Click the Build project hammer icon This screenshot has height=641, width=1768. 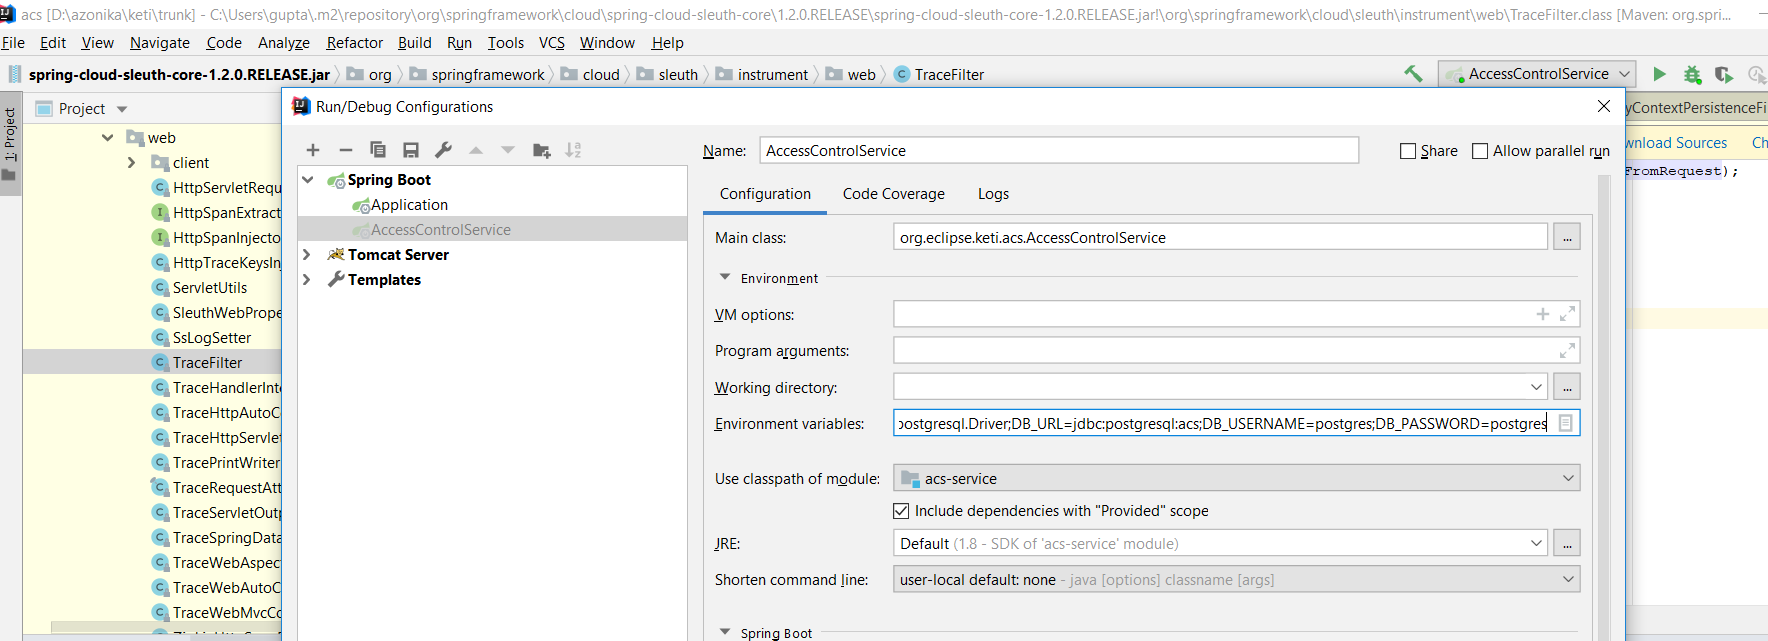tap(1413, 74)
